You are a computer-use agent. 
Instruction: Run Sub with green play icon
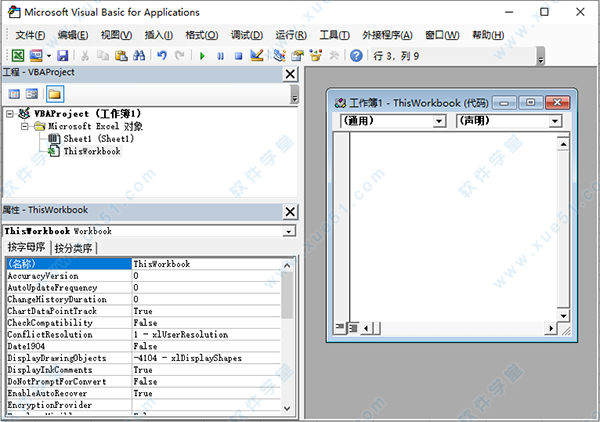(x=202, y=56)
